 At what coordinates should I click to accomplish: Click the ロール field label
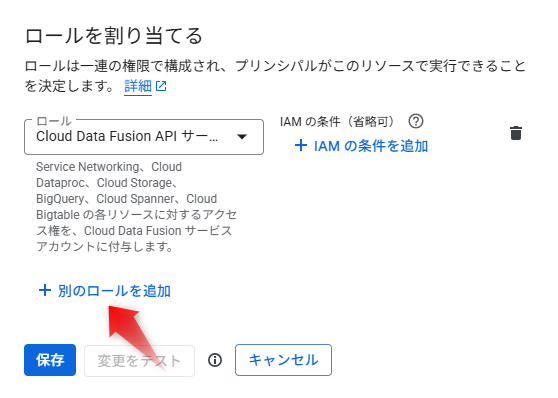[54, 121]
